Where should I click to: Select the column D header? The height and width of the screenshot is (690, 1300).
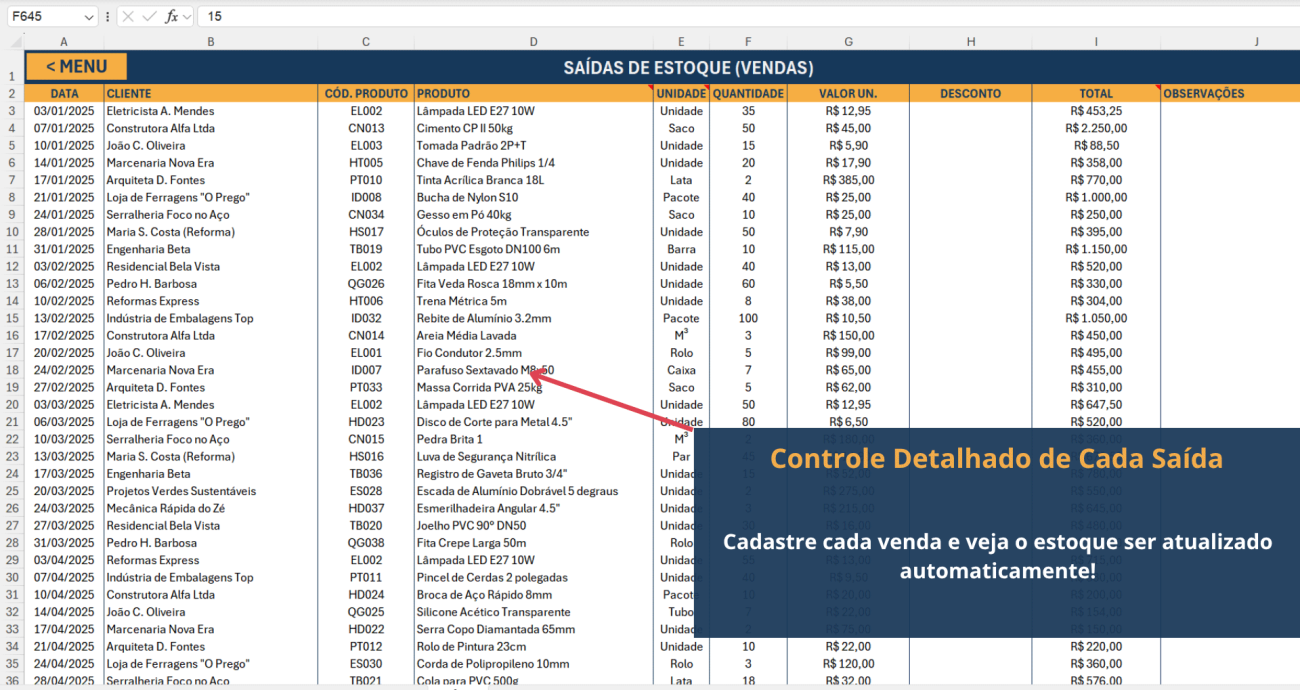(533, 42)
